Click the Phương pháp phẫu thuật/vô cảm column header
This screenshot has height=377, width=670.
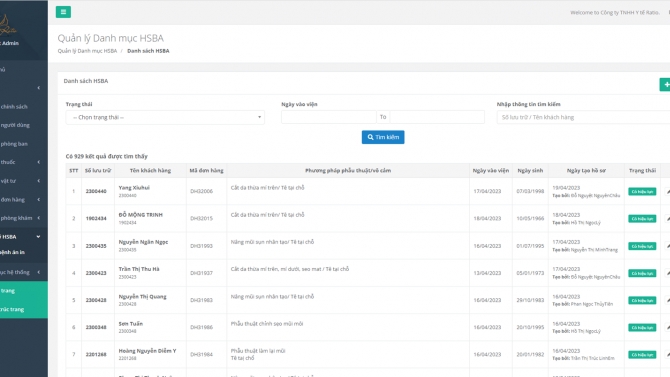[x=348, y=171]
